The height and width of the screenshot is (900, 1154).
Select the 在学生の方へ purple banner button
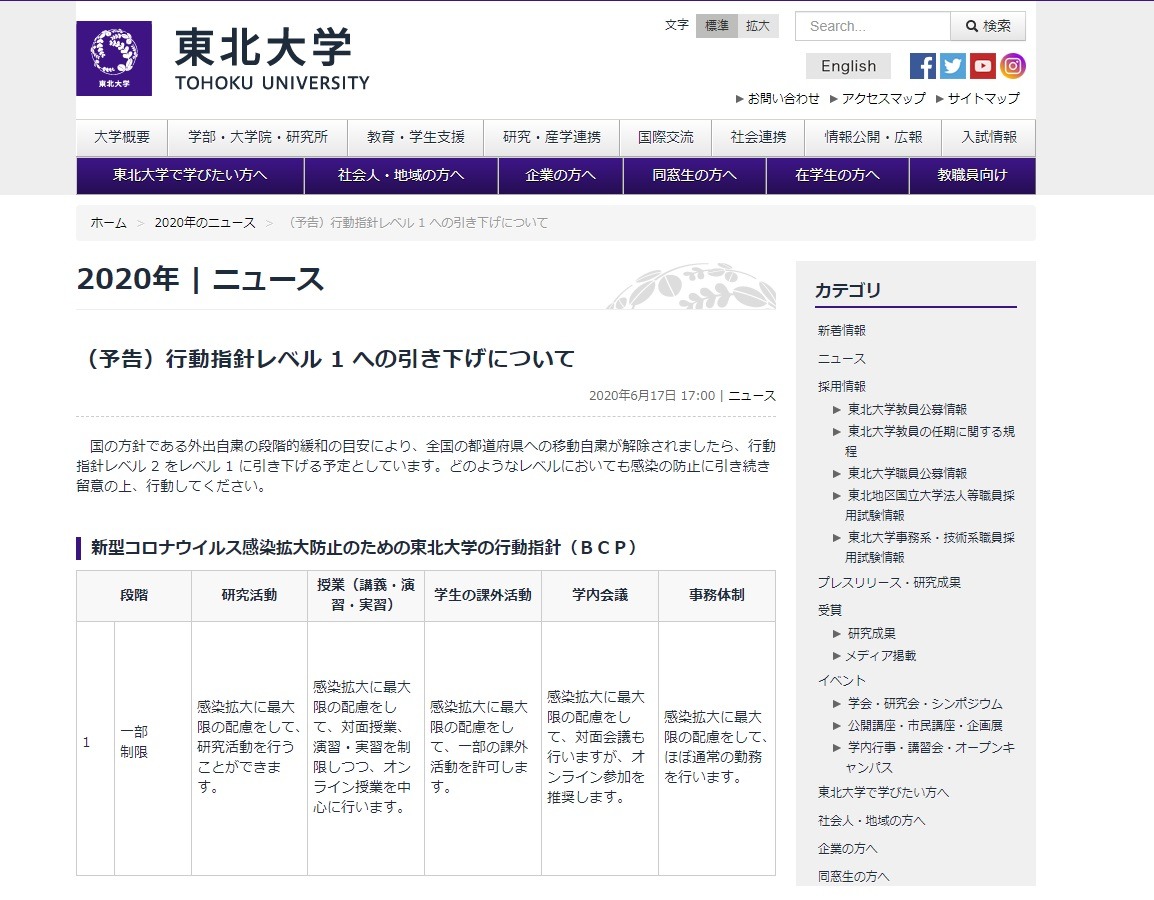pos(836,175)
